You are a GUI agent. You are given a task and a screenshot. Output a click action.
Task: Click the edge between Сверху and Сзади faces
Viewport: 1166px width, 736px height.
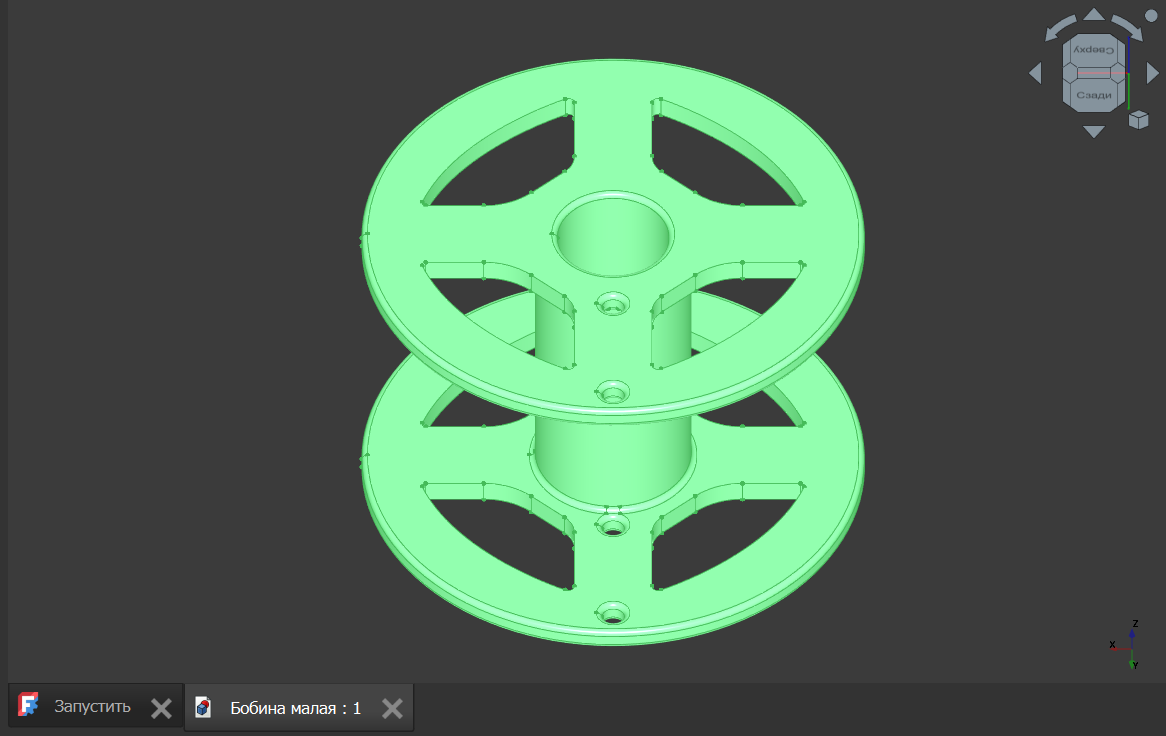tap(1093, 72)
